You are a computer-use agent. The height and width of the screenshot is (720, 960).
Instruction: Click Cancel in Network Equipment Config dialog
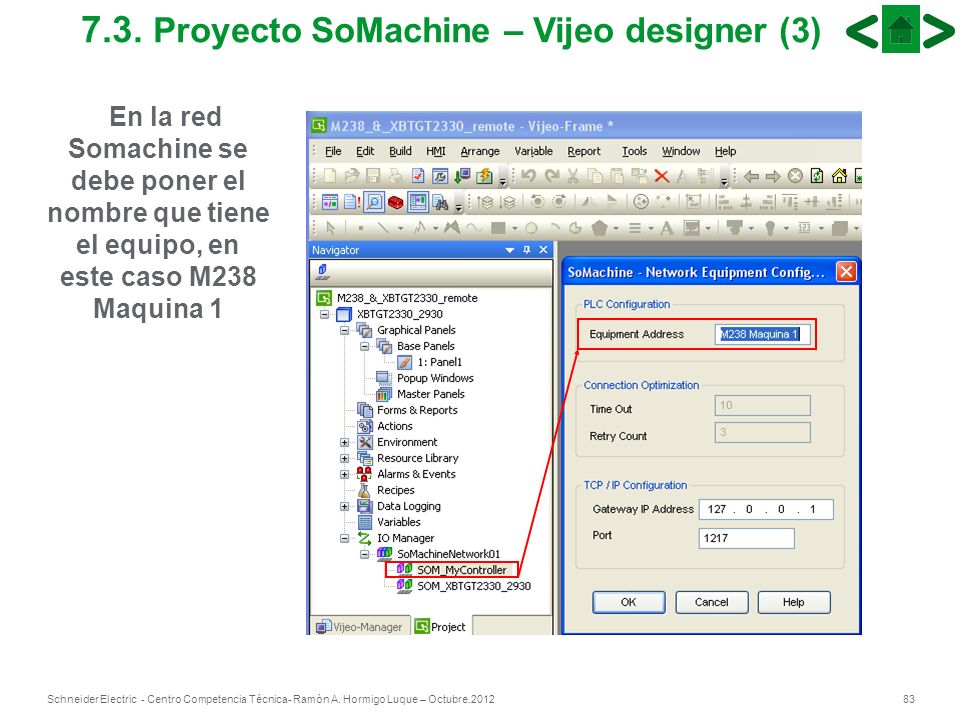click(711, 602)
